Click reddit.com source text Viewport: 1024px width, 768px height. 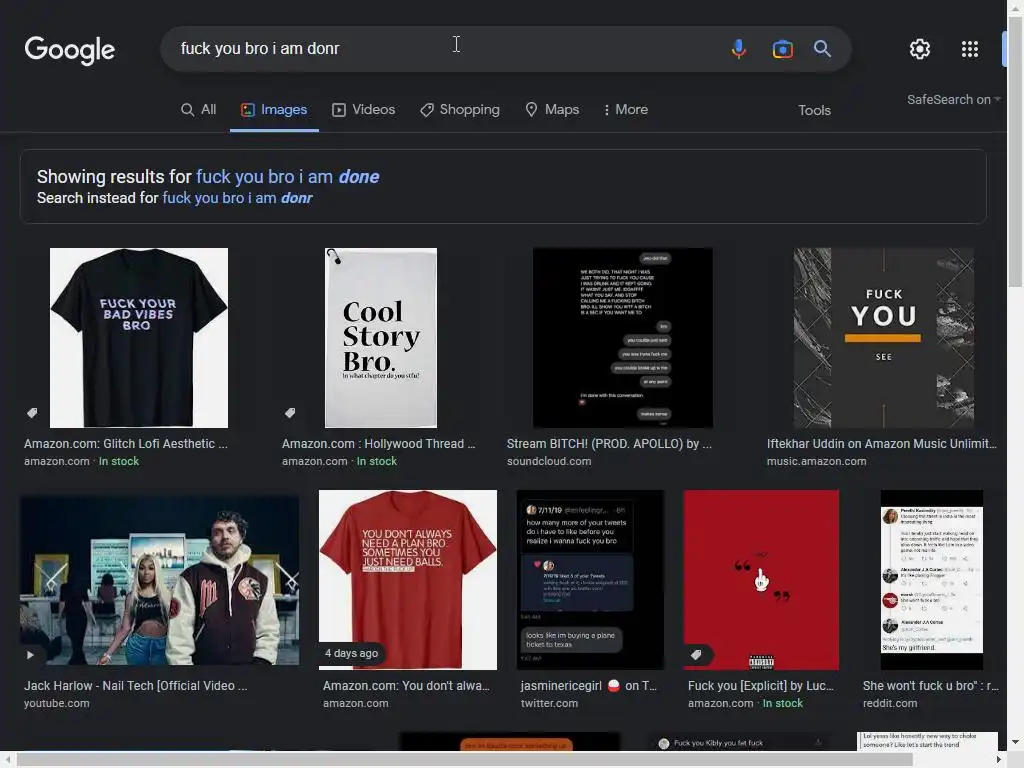click(x=889, y=703)
